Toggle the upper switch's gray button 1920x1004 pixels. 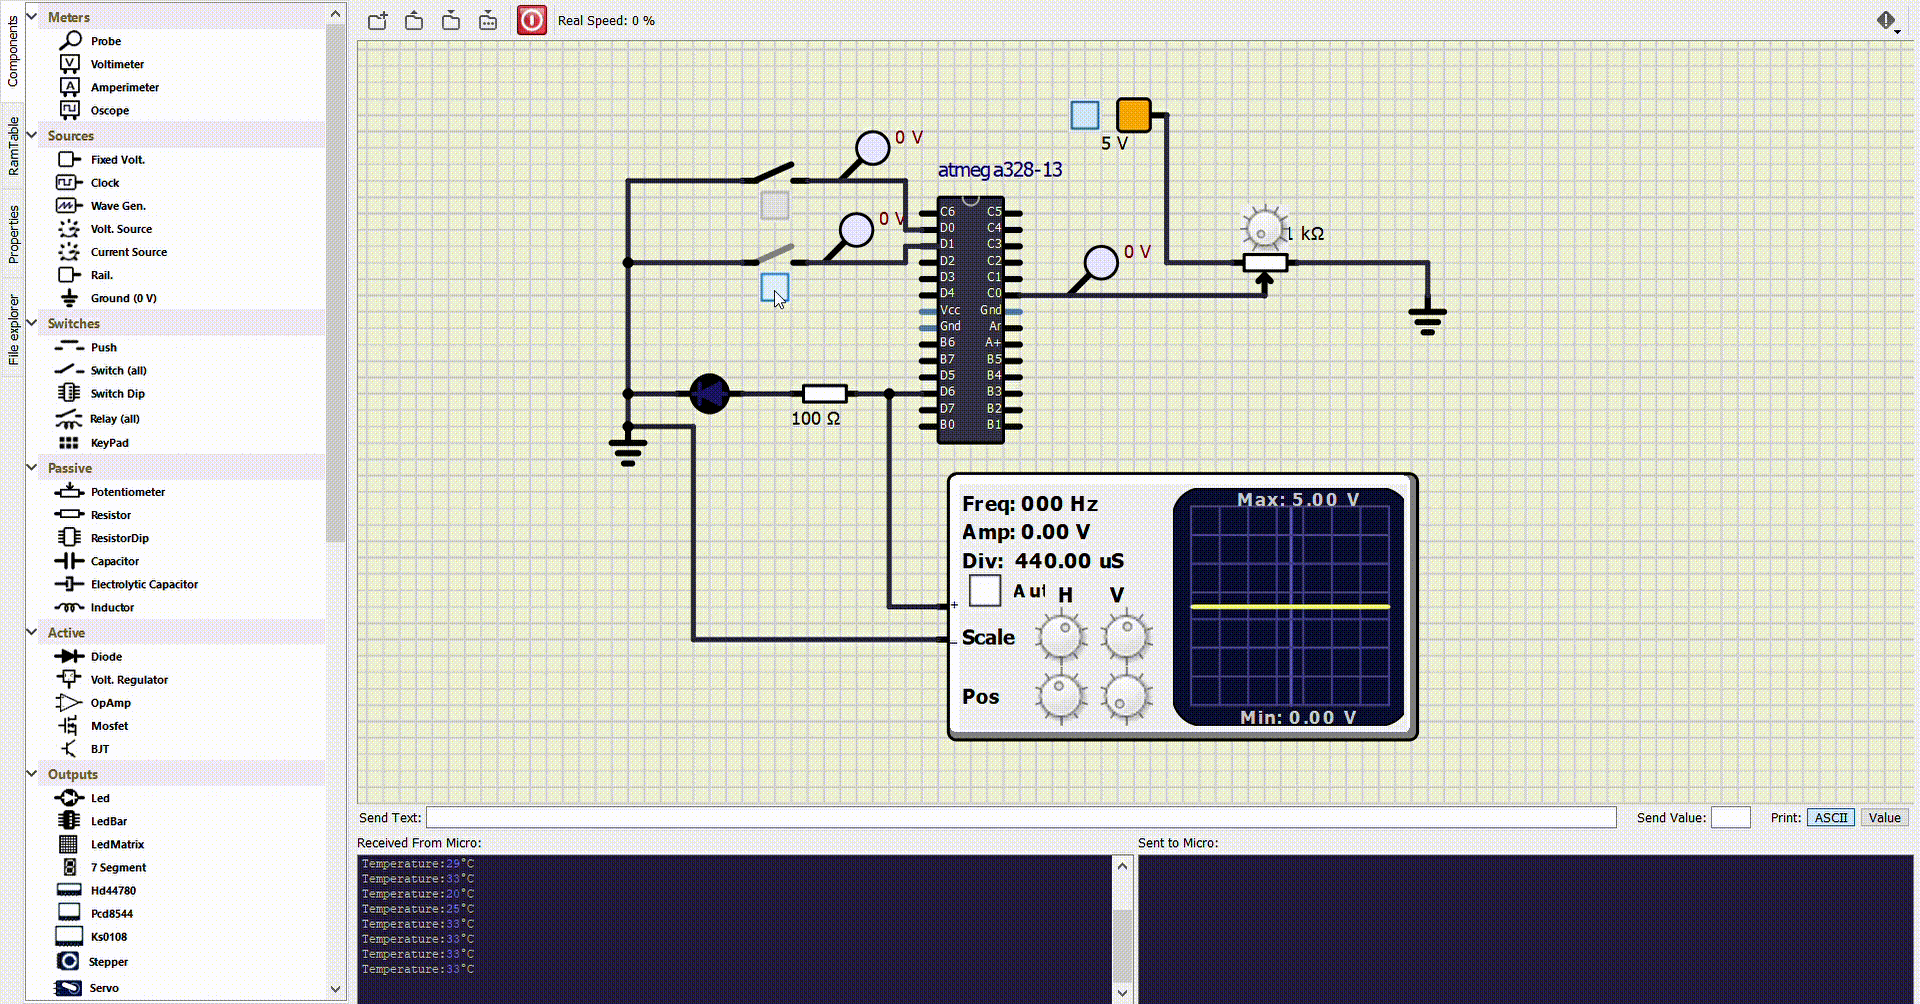(x=775, y=205)
